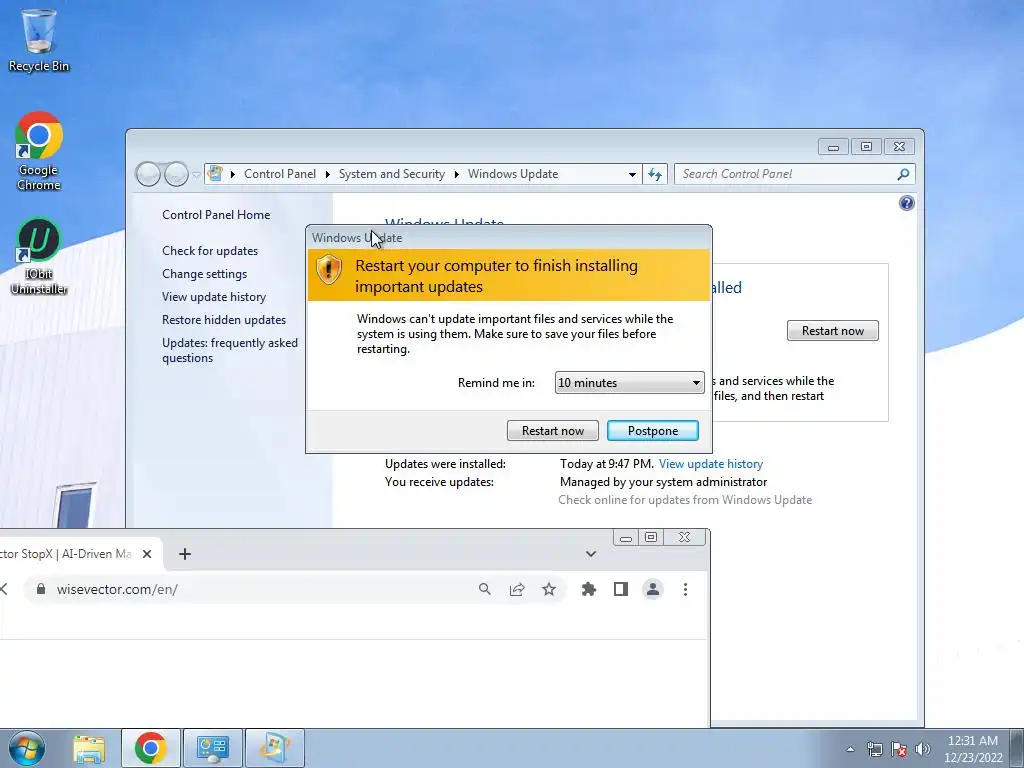Open the Remind me in dropdown
This screenshot has height=768, width=1024.
[630, 383]
